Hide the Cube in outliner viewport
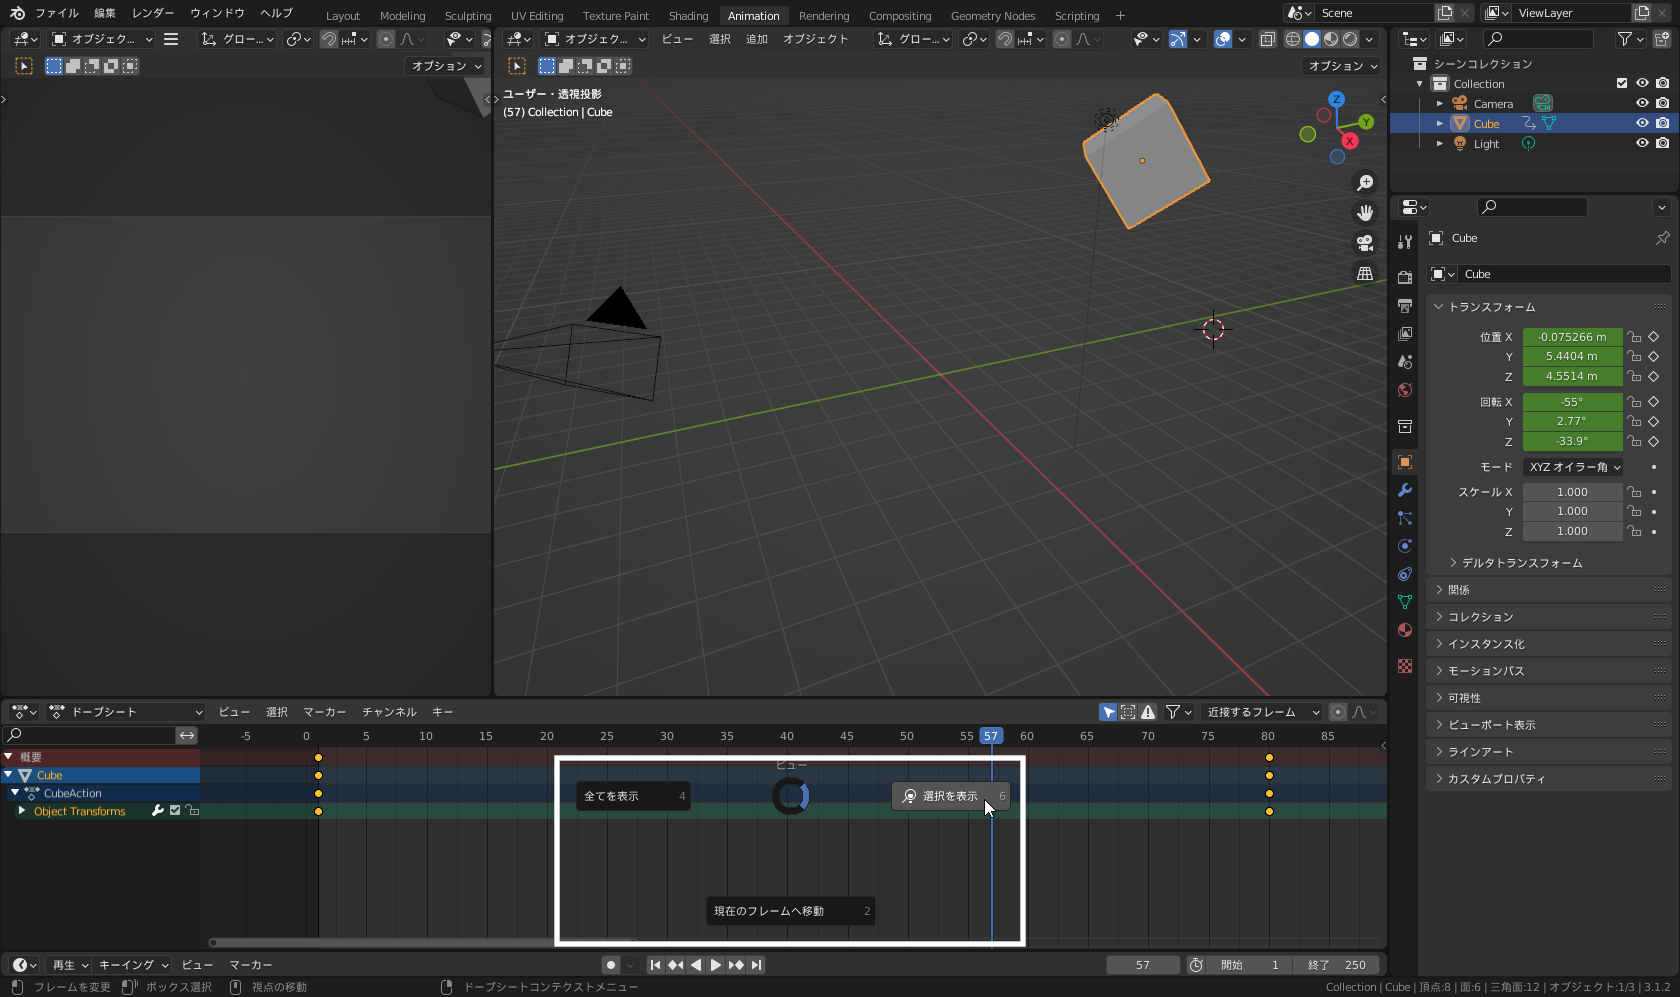This screenshot has height=997, width=1680. (x=1642, y=123)
